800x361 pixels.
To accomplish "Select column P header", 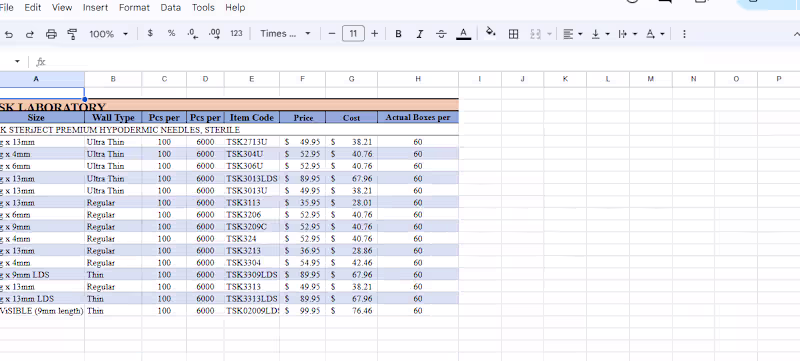I will click(x=779, y=79).
